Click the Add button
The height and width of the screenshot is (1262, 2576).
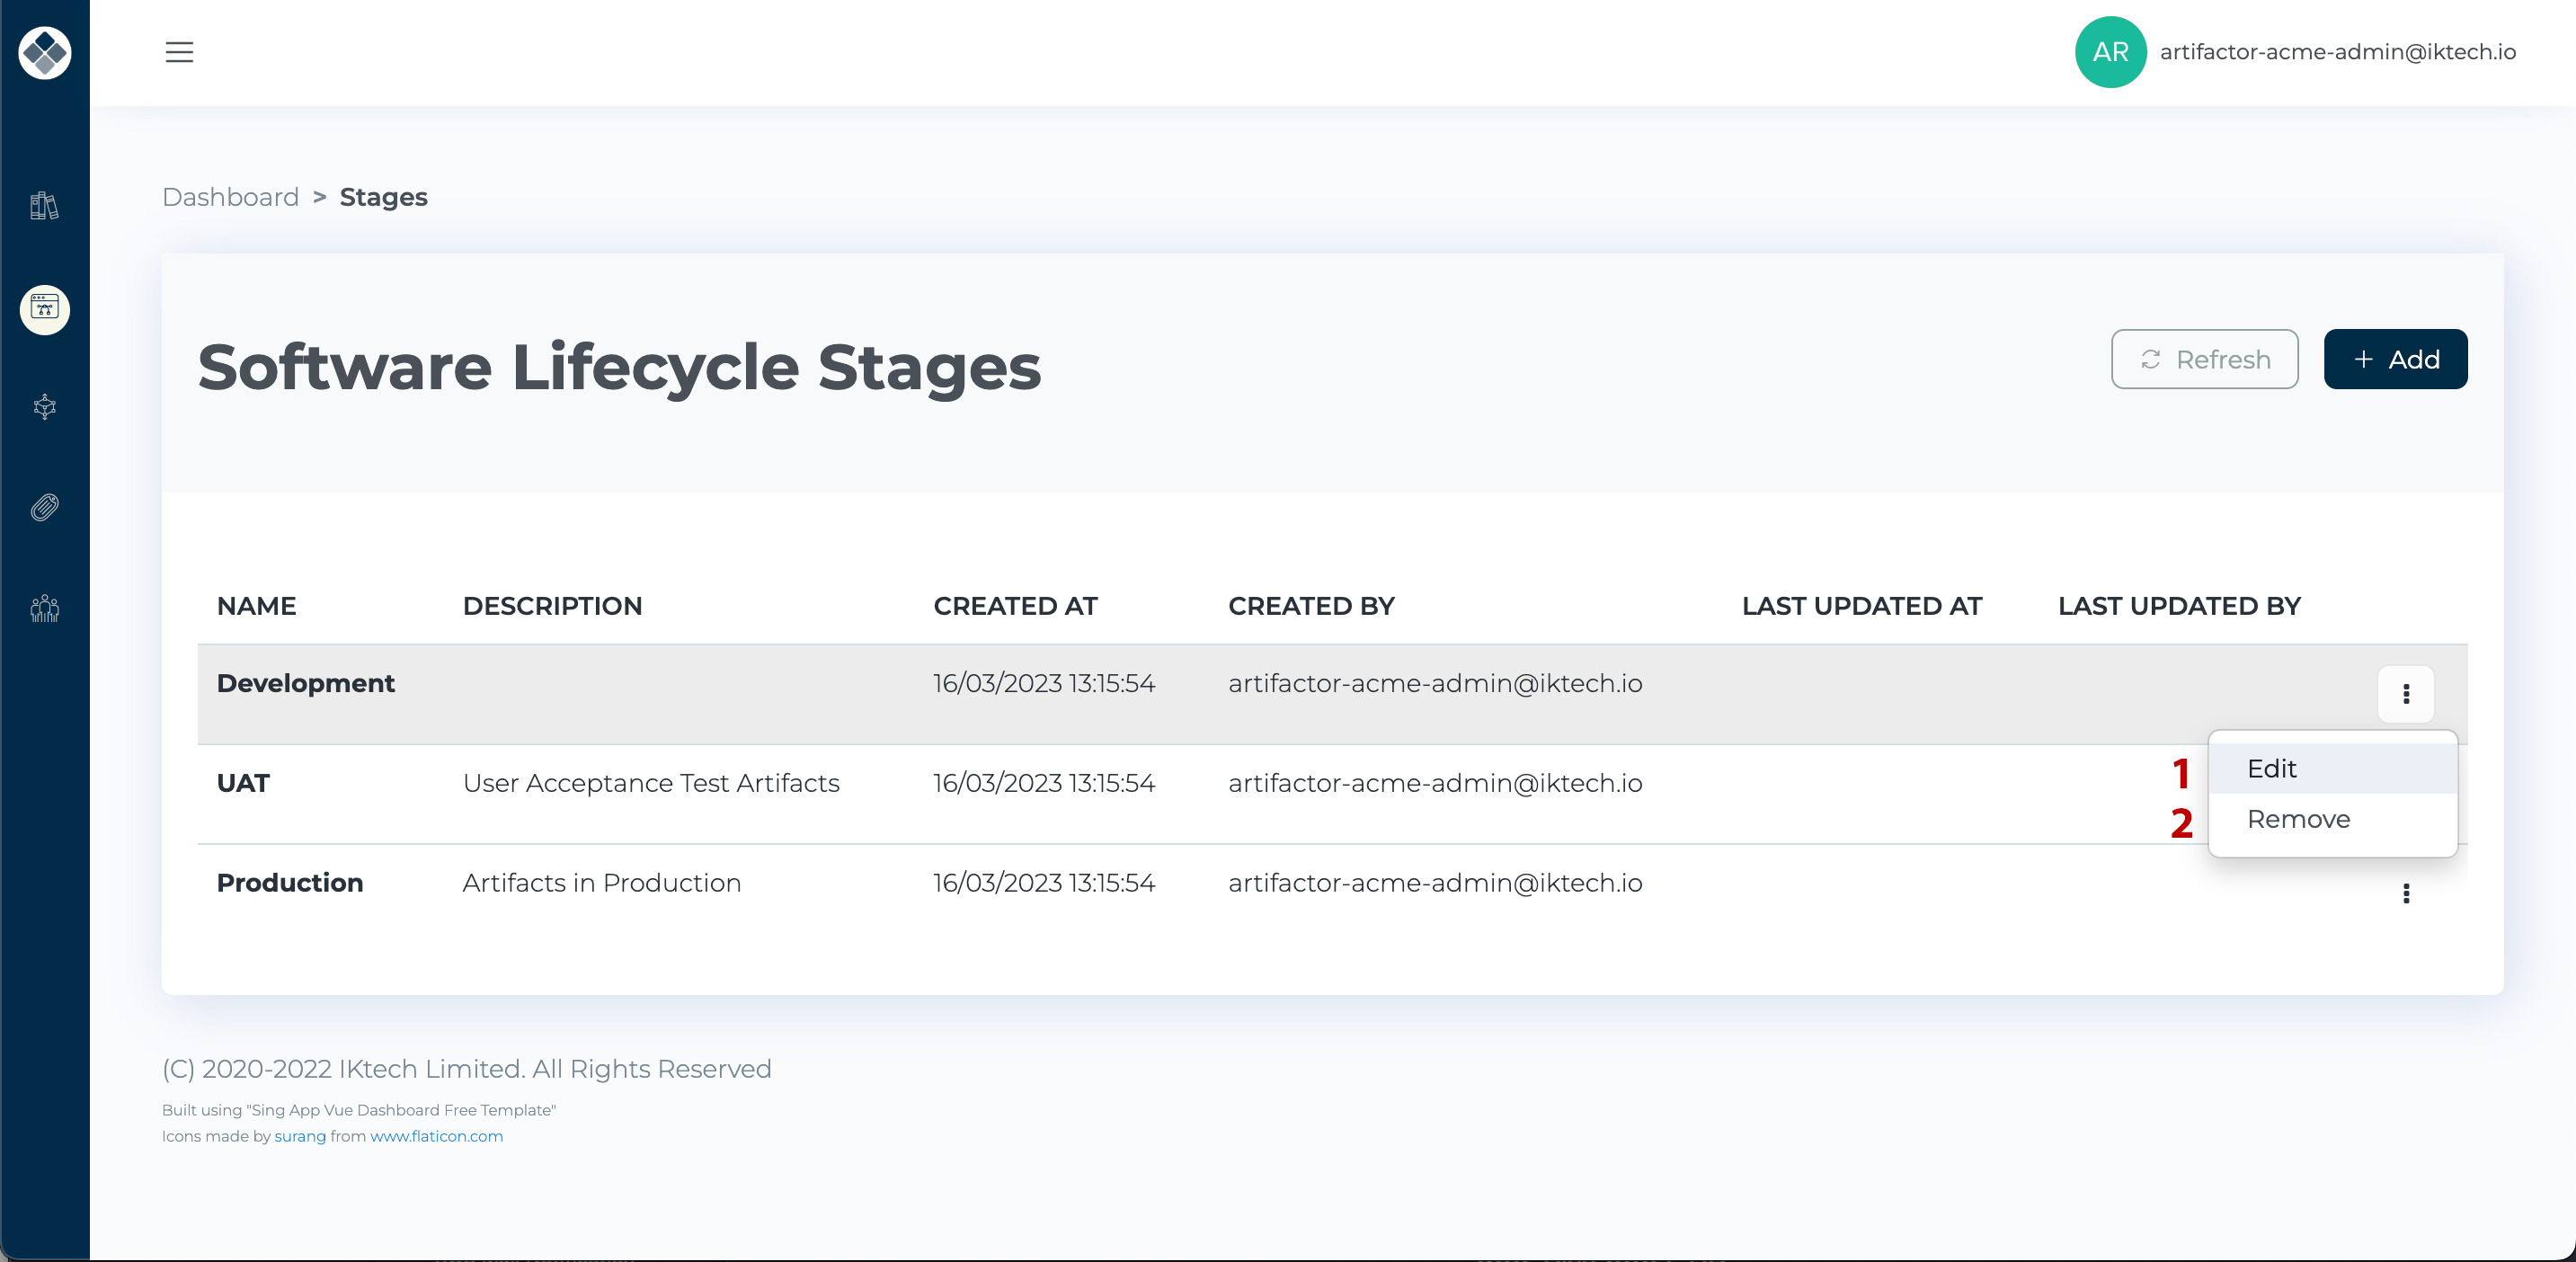pyautogui.click(x=2395, y=359)
